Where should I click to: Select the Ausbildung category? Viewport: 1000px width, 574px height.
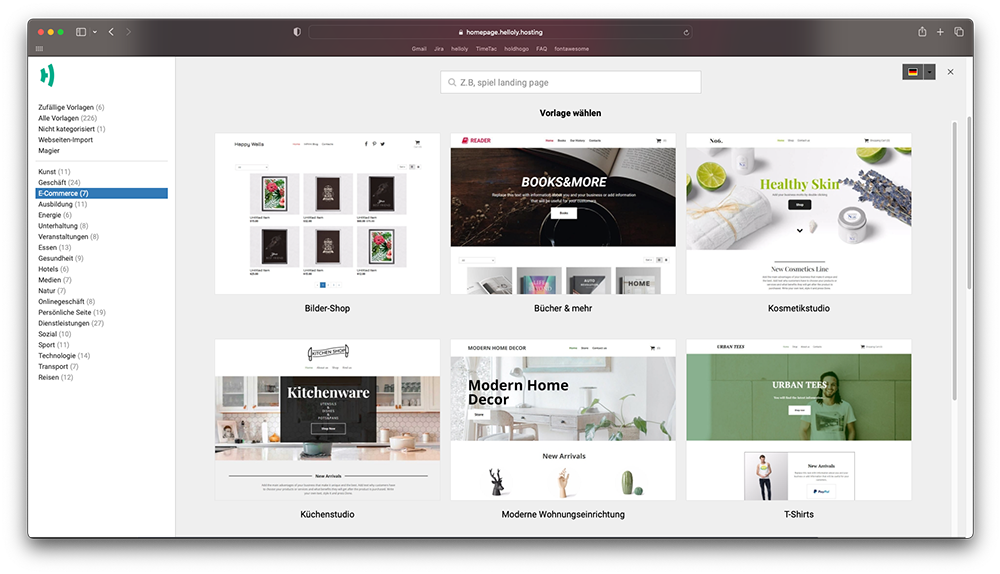point(62,204)
